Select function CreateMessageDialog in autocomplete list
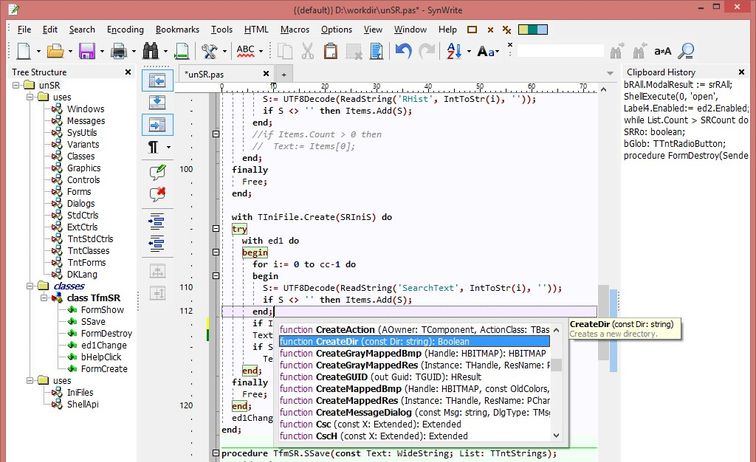 point(414,412)
